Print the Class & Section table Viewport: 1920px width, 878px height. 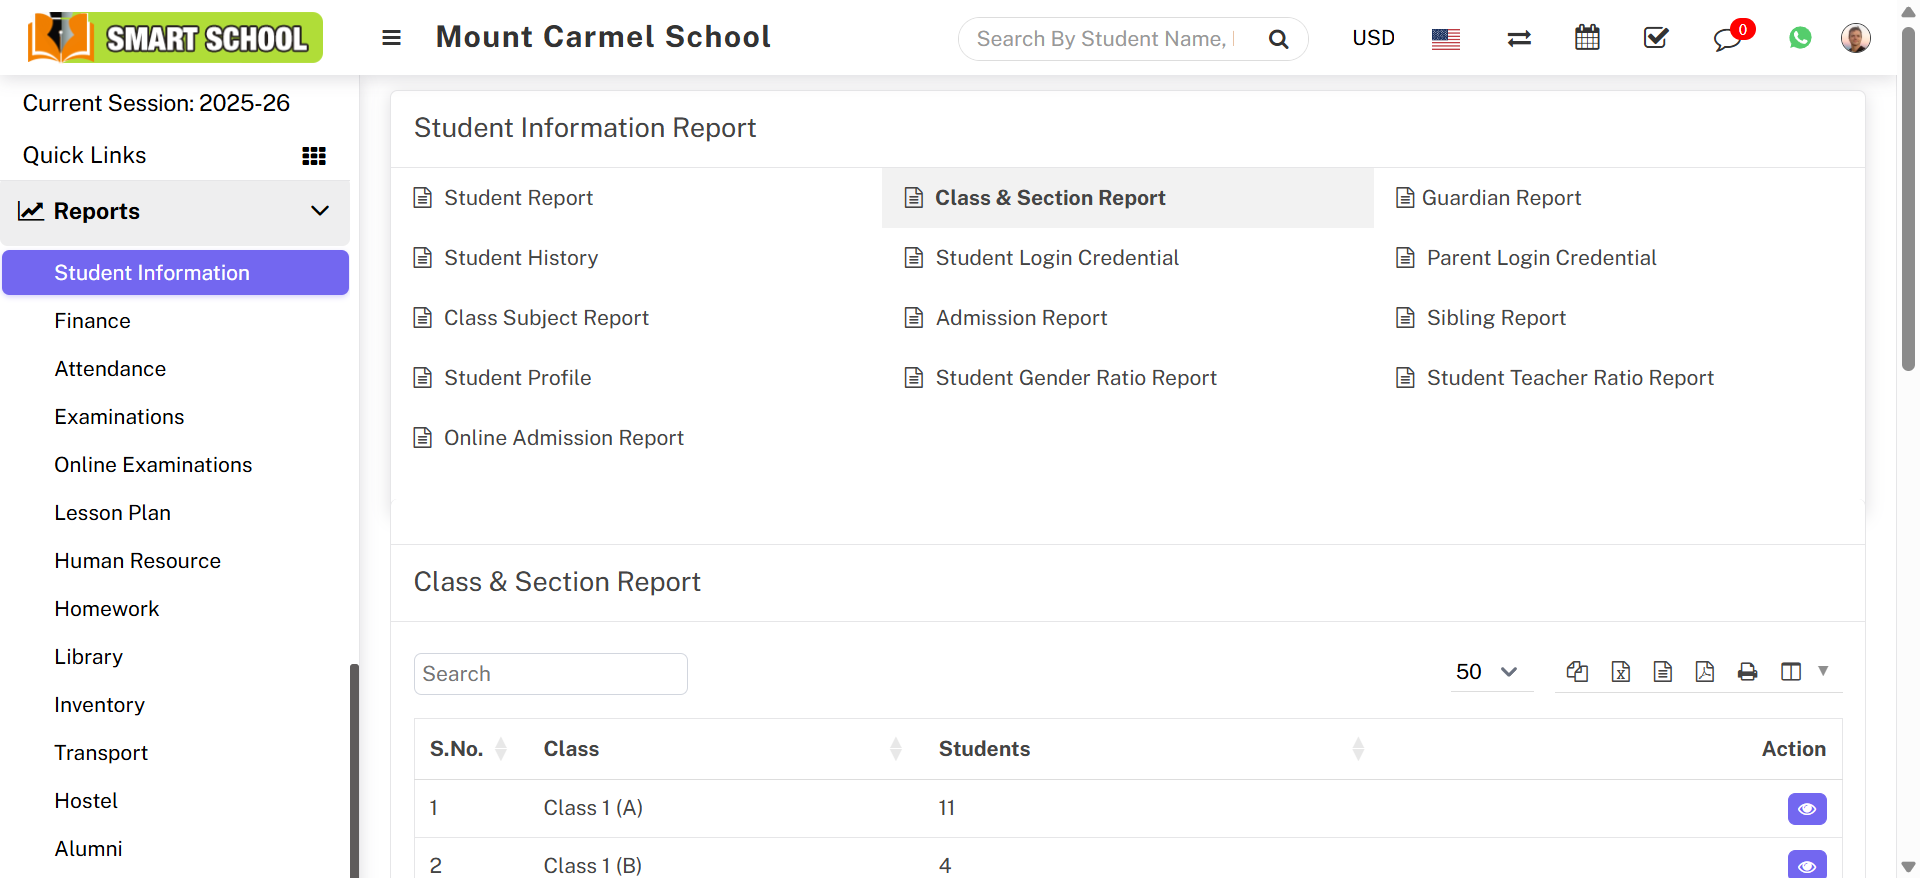pos(1747,672)
